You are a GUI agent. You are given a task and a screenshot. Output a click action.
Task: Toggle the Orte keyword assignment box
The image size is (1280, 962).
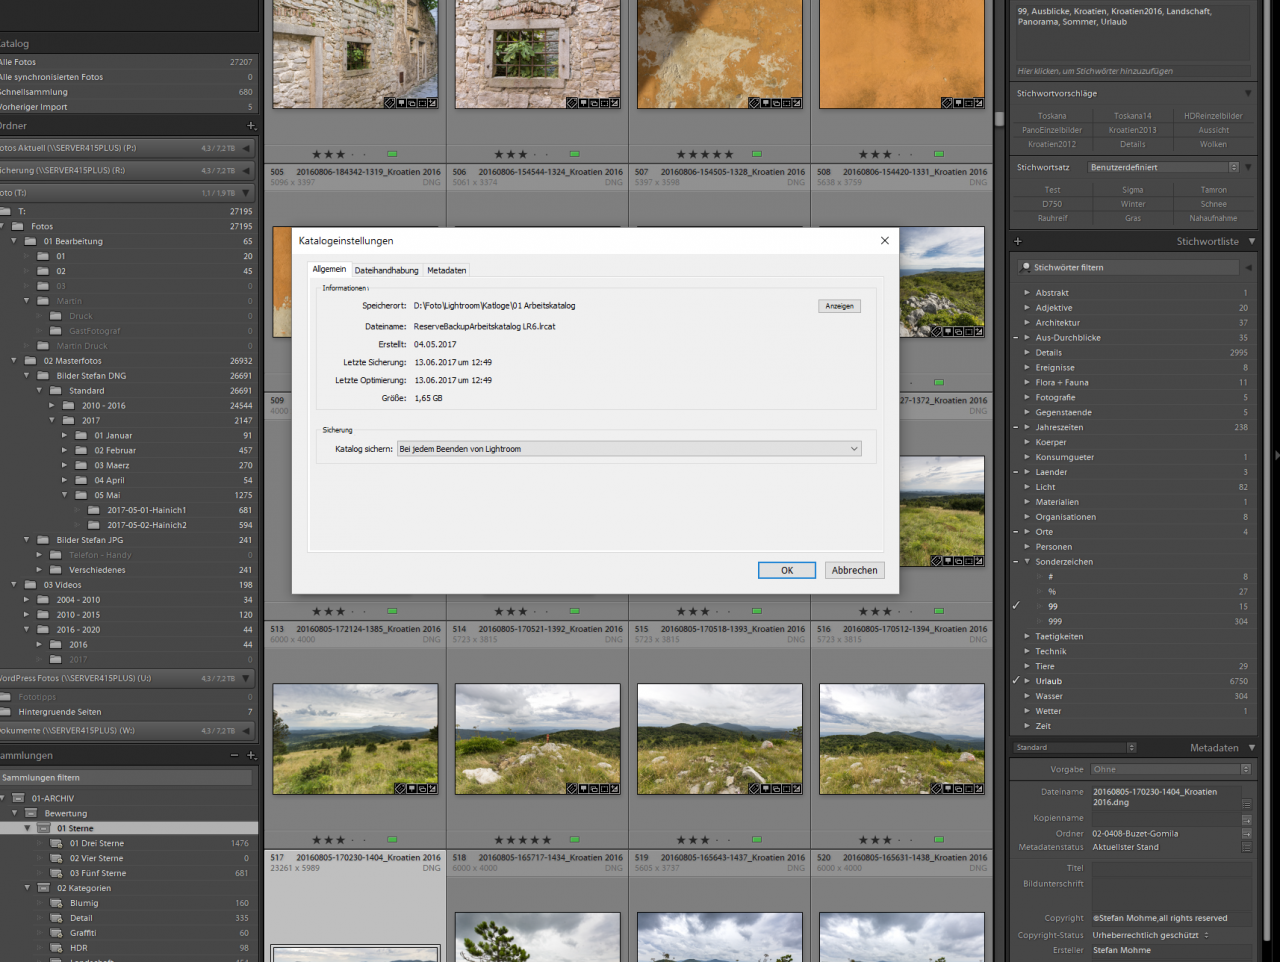pos(1016,532)
